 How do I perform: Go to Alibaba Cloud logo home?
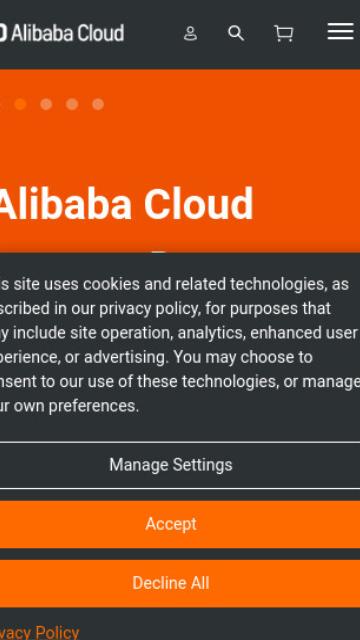click(x=61, y=33)
